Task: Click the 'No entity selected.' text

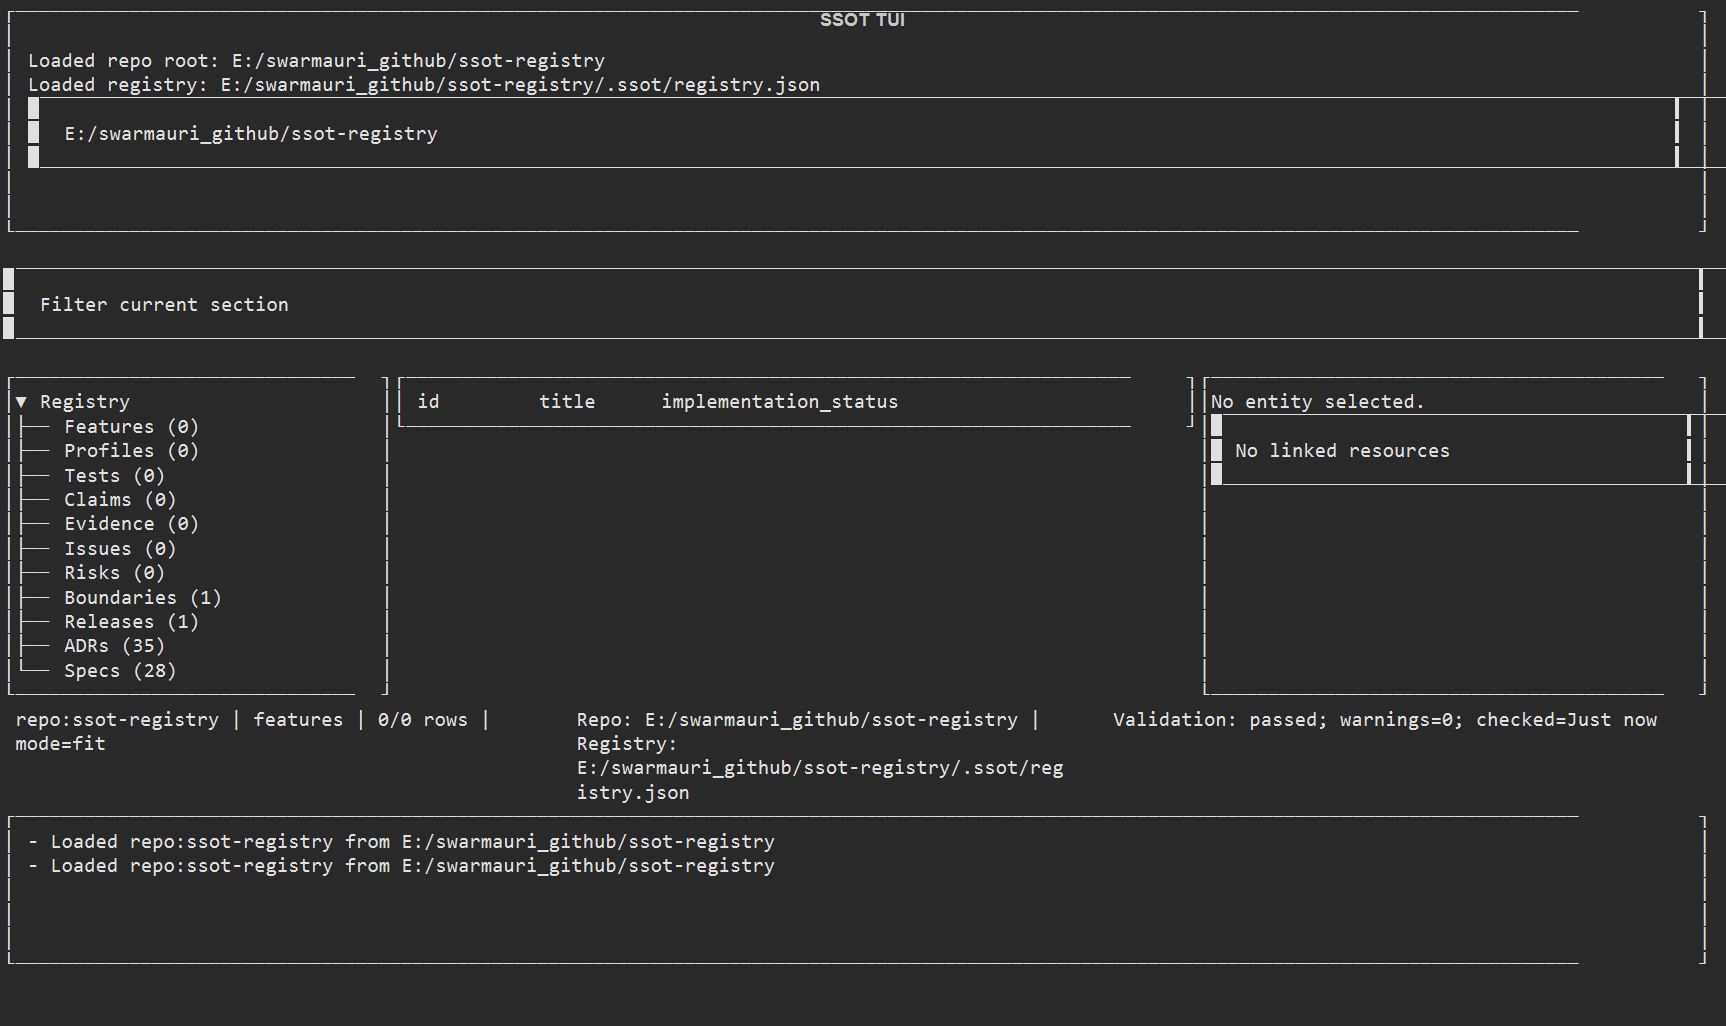Action: 1317,402
